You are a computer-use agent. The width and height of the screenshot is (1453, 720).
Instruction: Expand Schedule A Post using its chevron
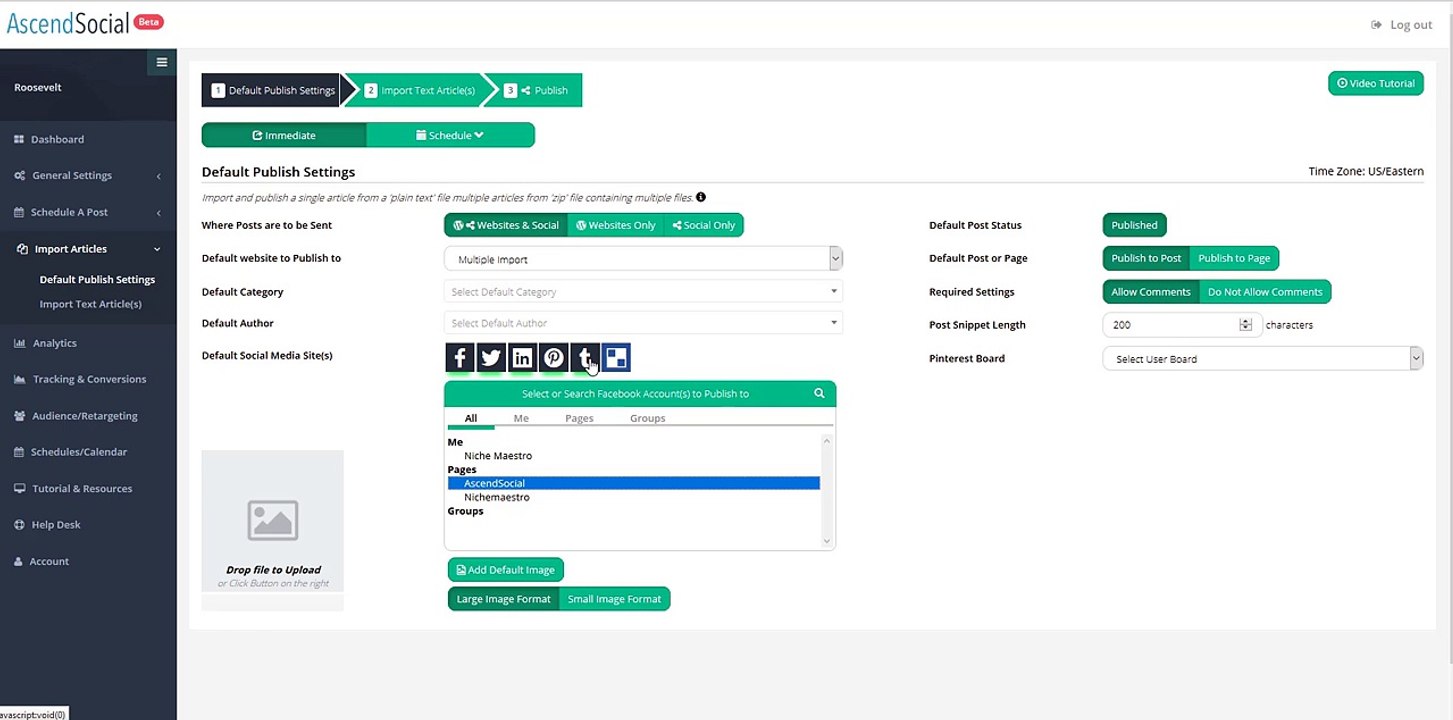[159, 213]
